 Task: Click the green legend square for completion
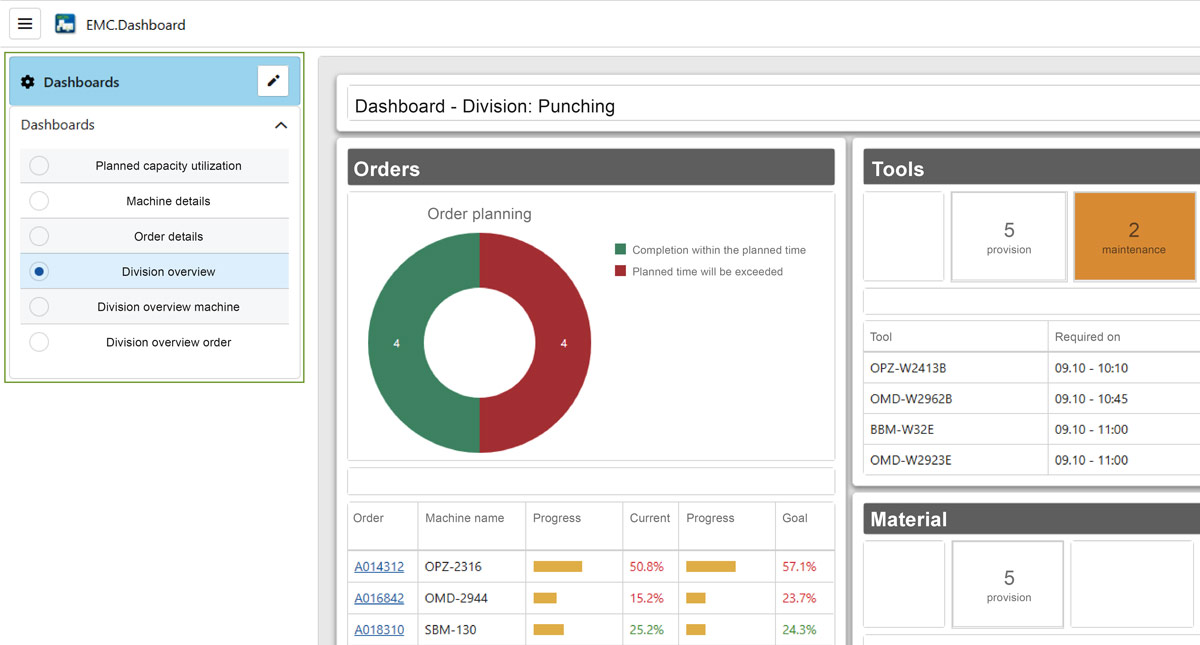[620, 250]
